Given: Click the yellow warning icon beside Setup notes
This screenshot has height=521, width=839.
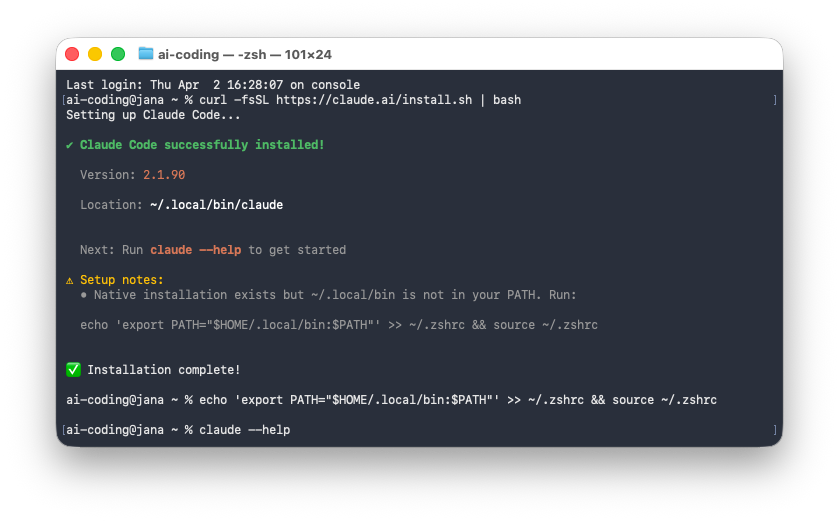Looking at the screenshot, I should click(x=70, y=280).
